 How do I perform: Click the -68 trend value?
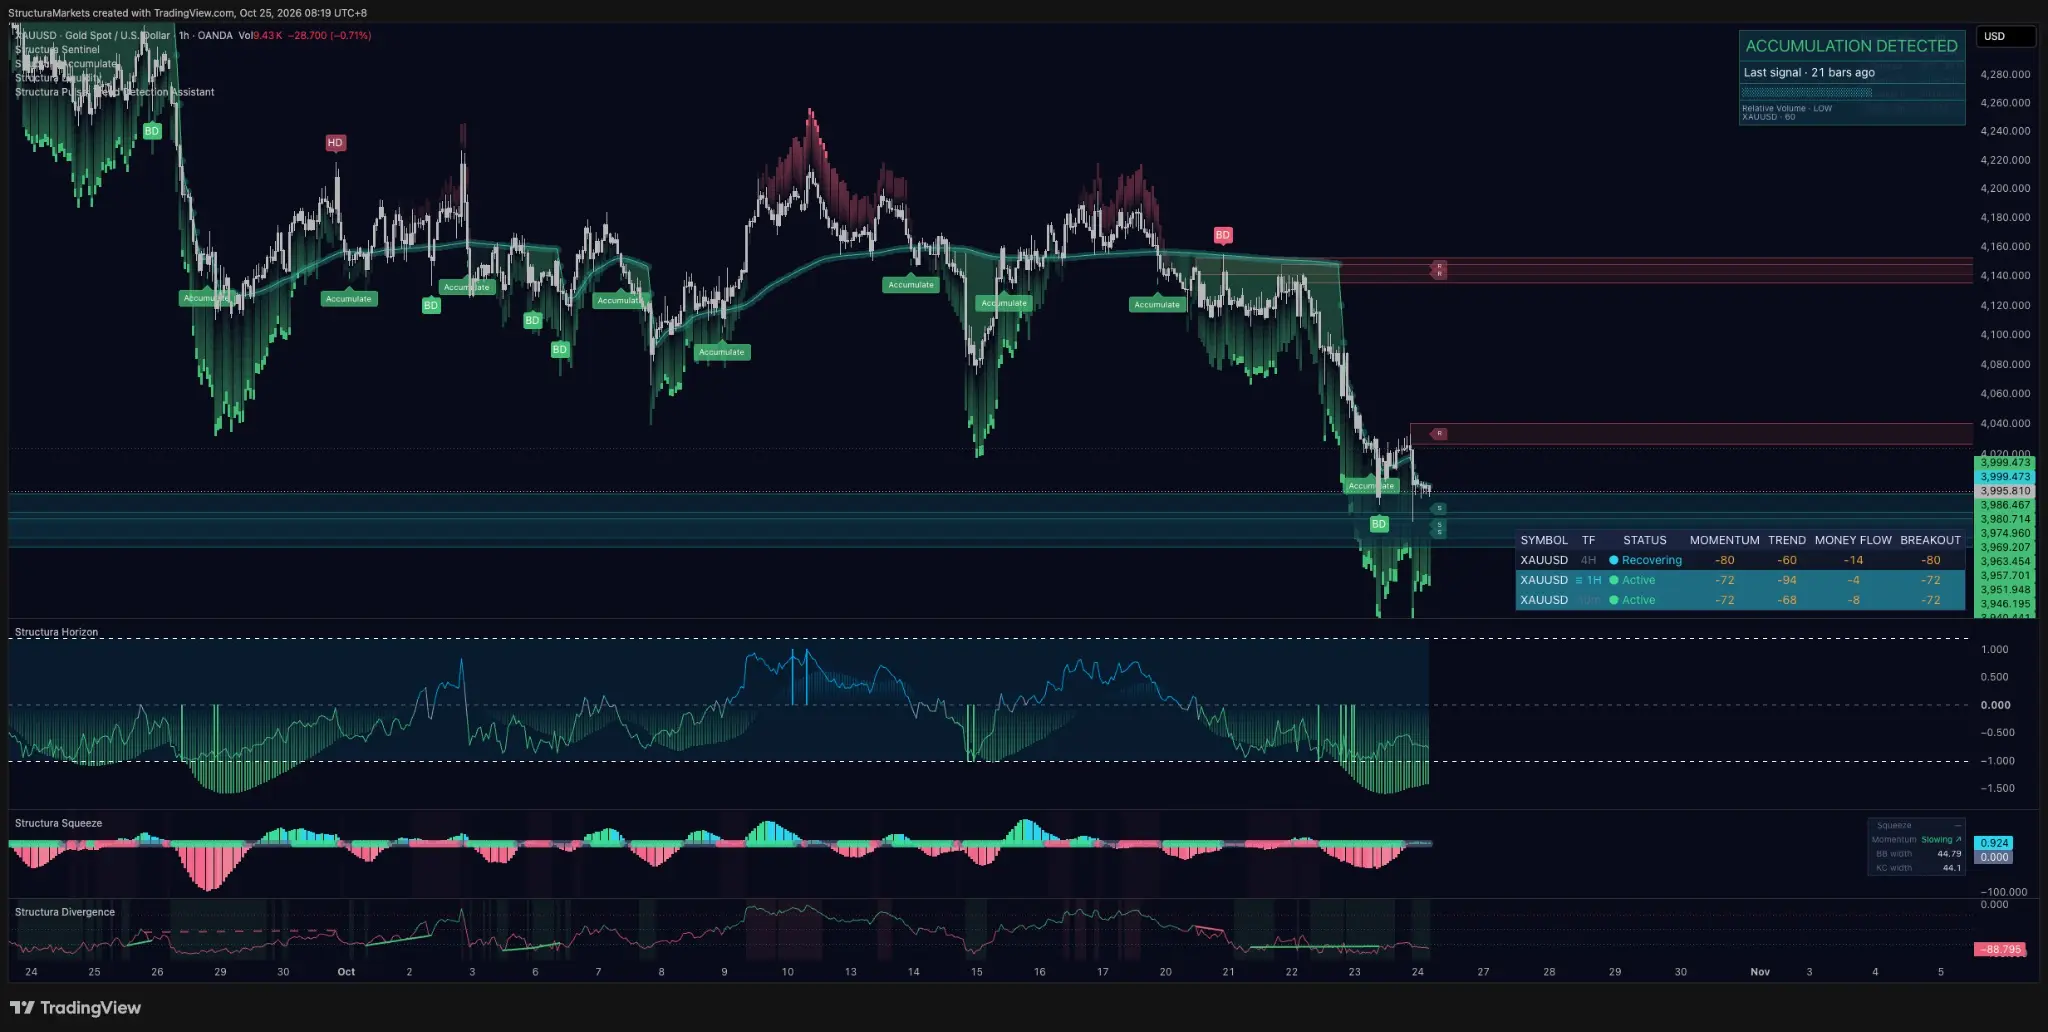click(x=1787, y=600)
